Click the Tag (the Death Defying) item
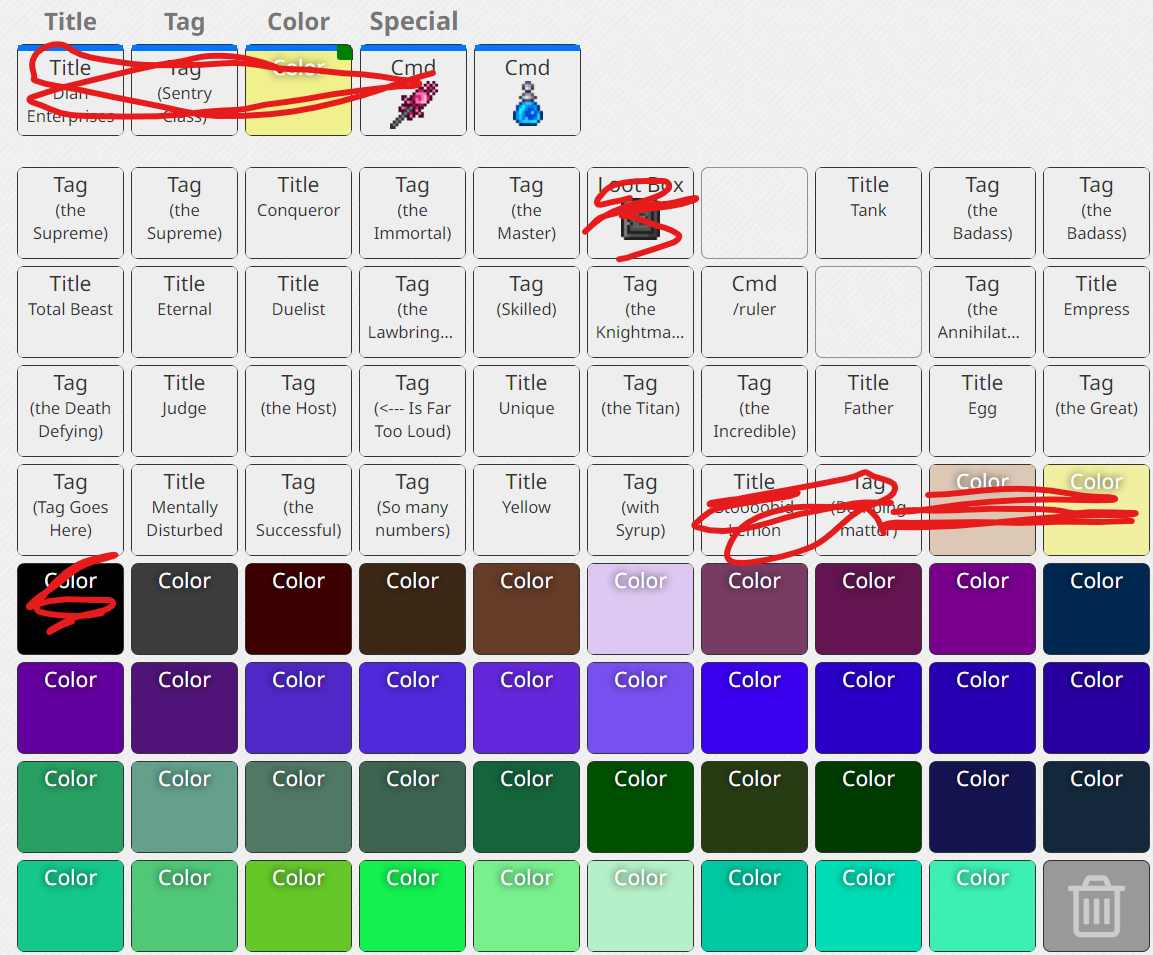 pos(71,411)
